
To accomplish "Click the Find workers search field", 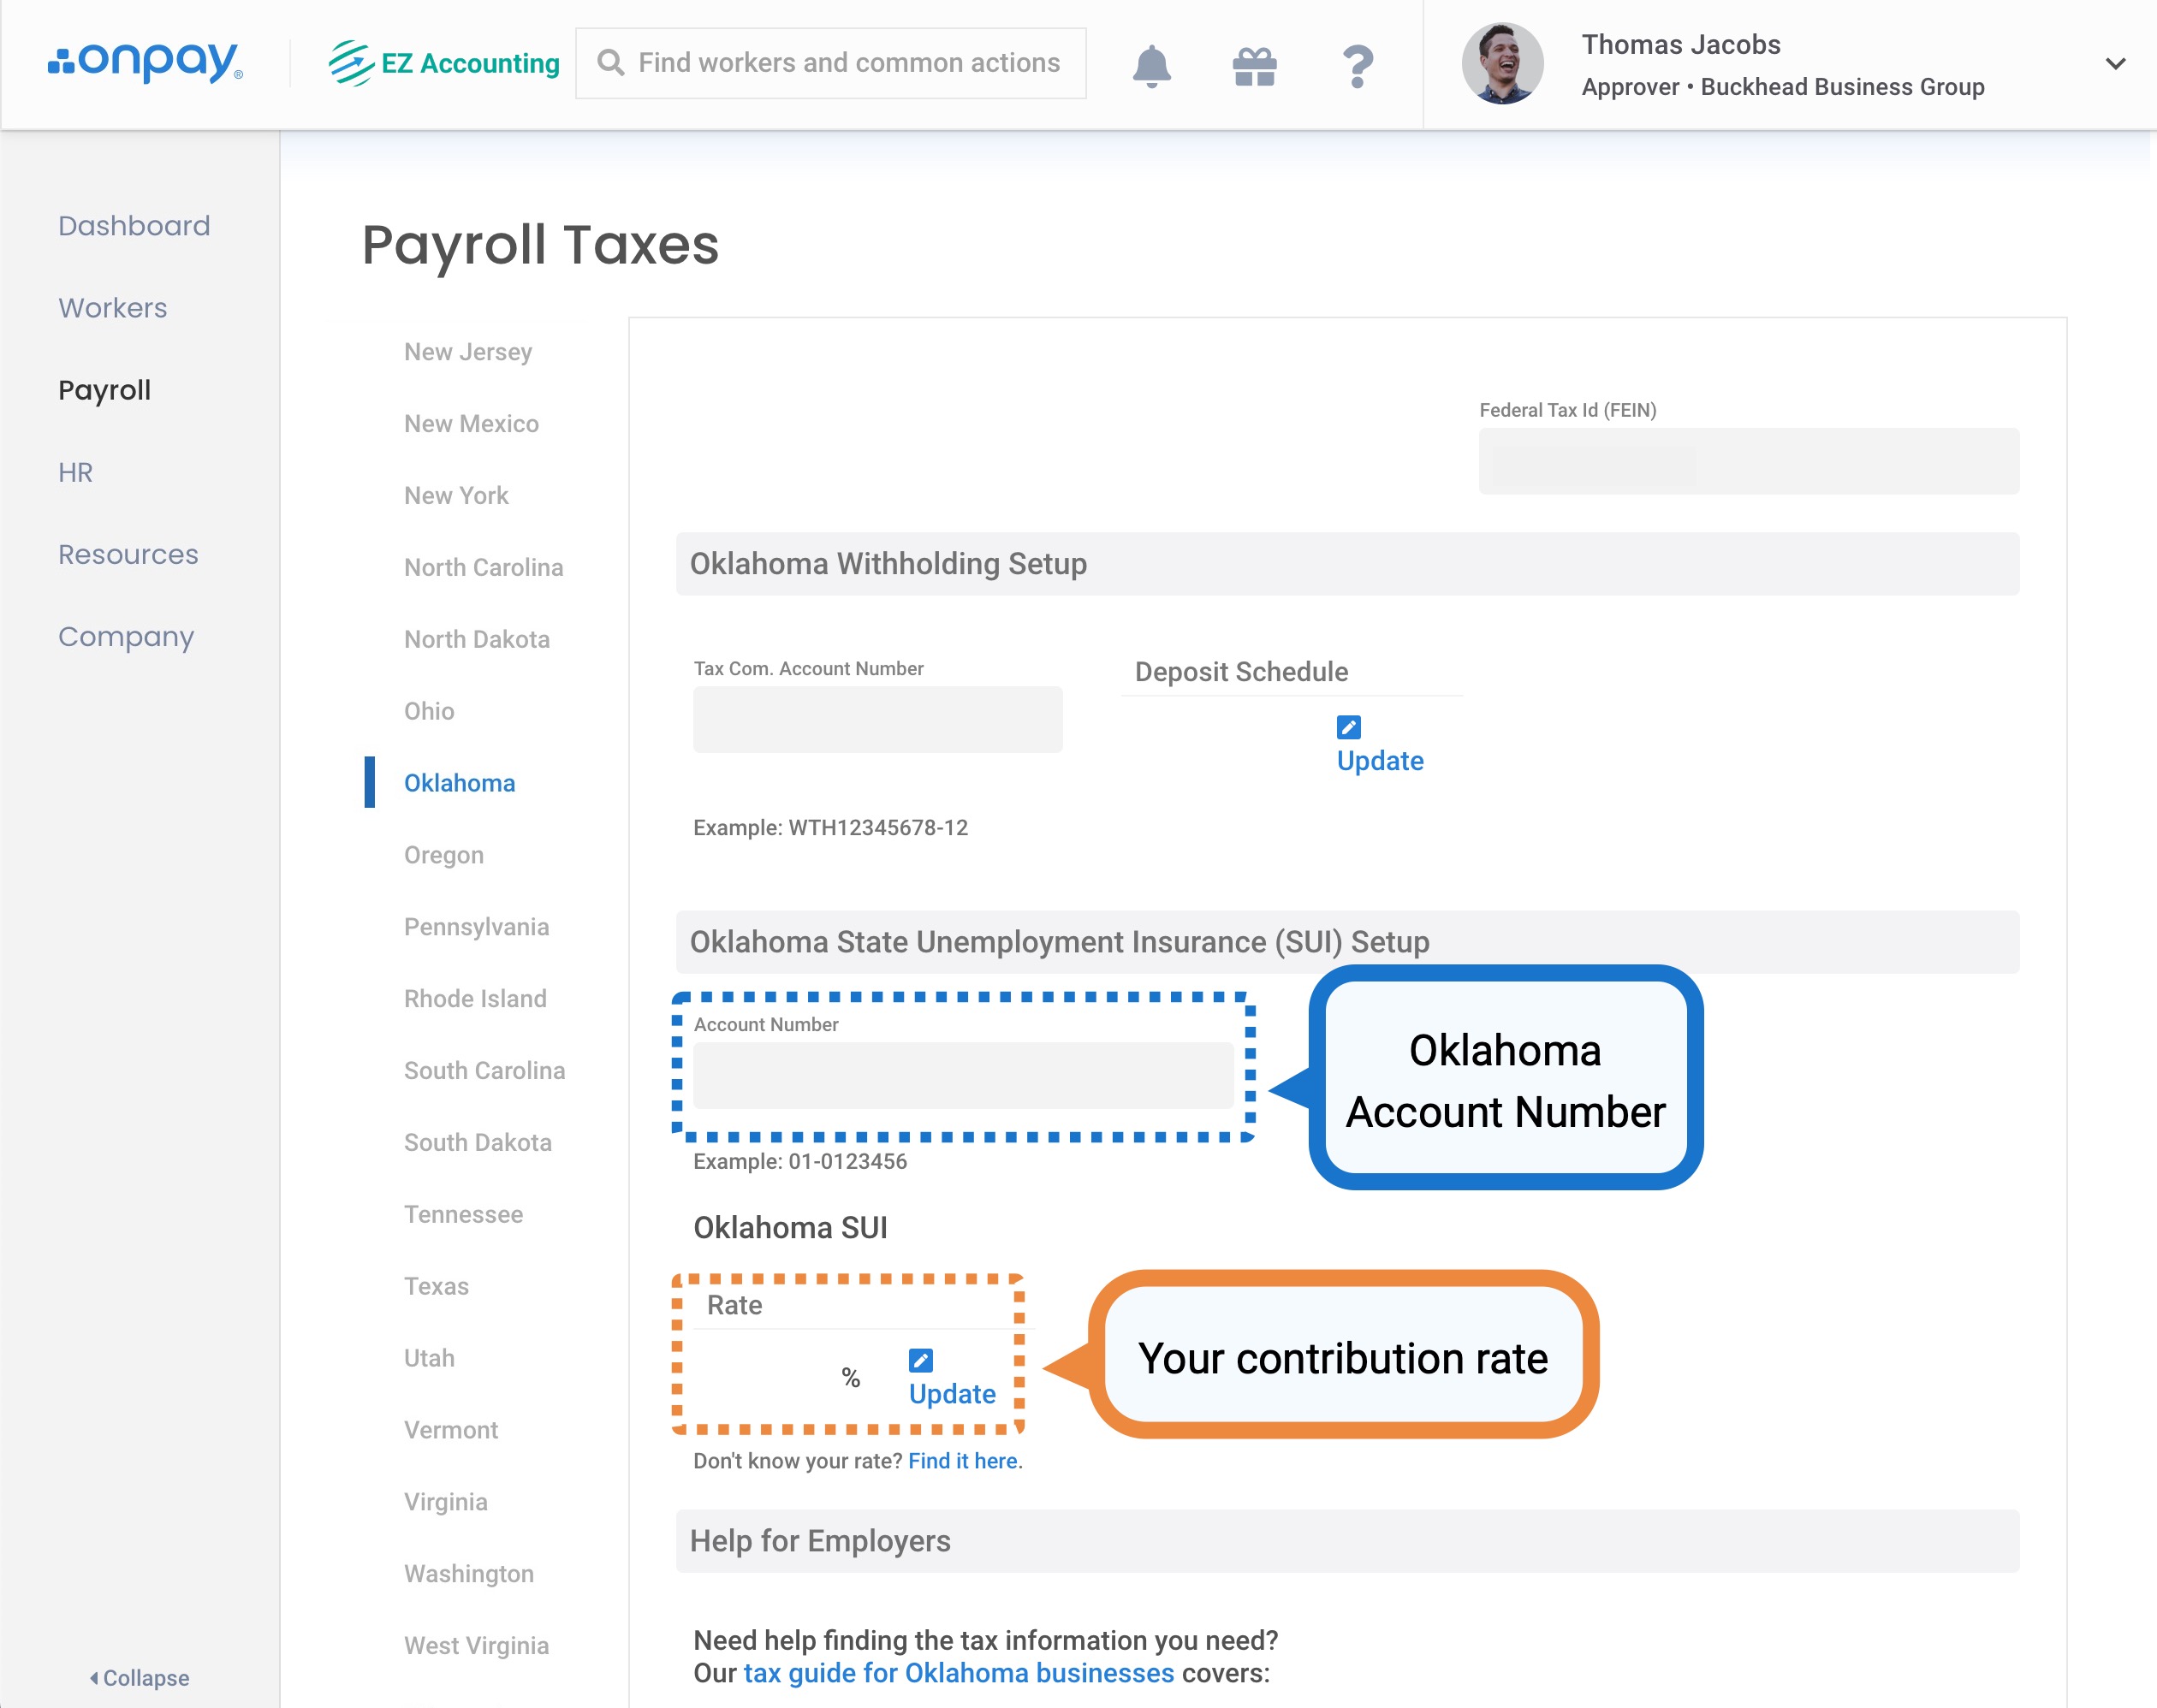I will click(848, 63).
